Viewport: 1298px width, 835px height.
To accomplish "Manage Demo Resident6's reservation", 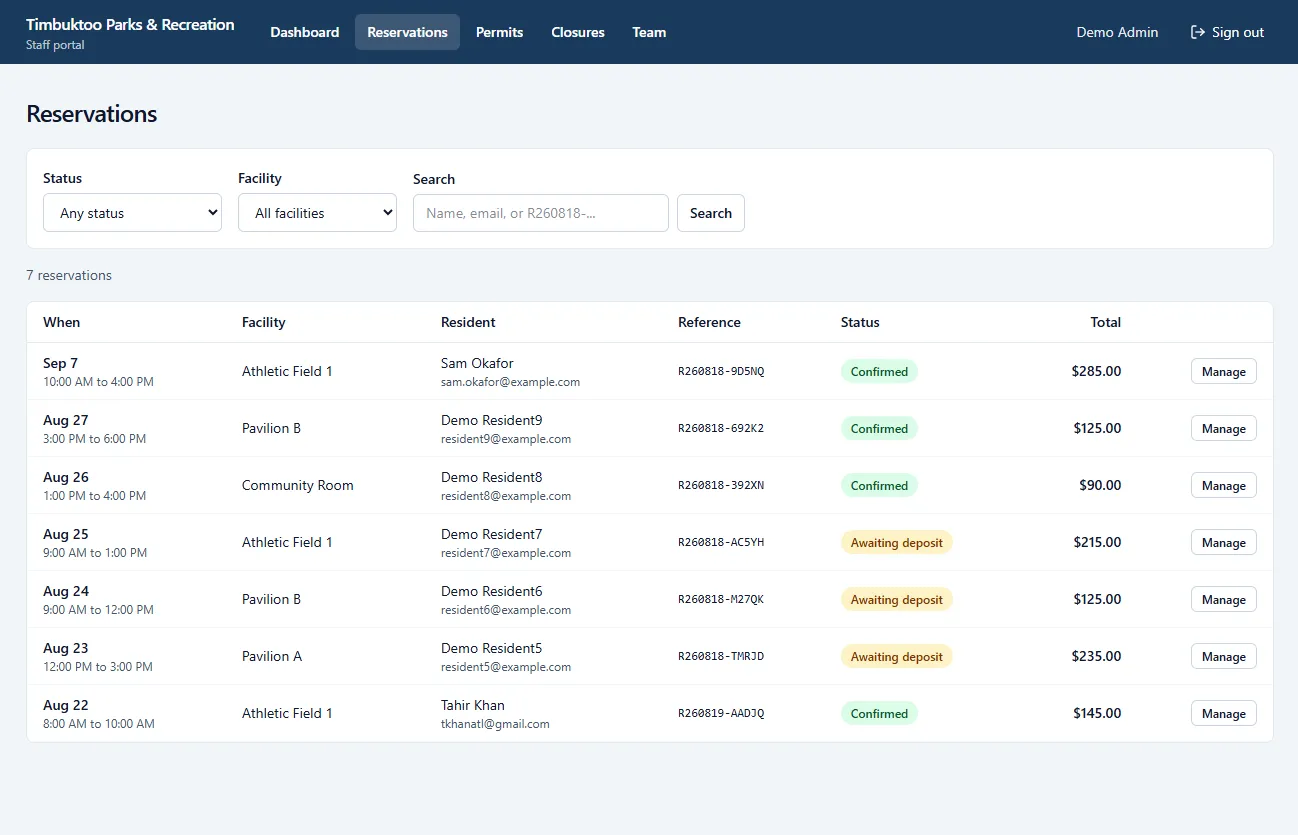I will [x=1223, y=599].
